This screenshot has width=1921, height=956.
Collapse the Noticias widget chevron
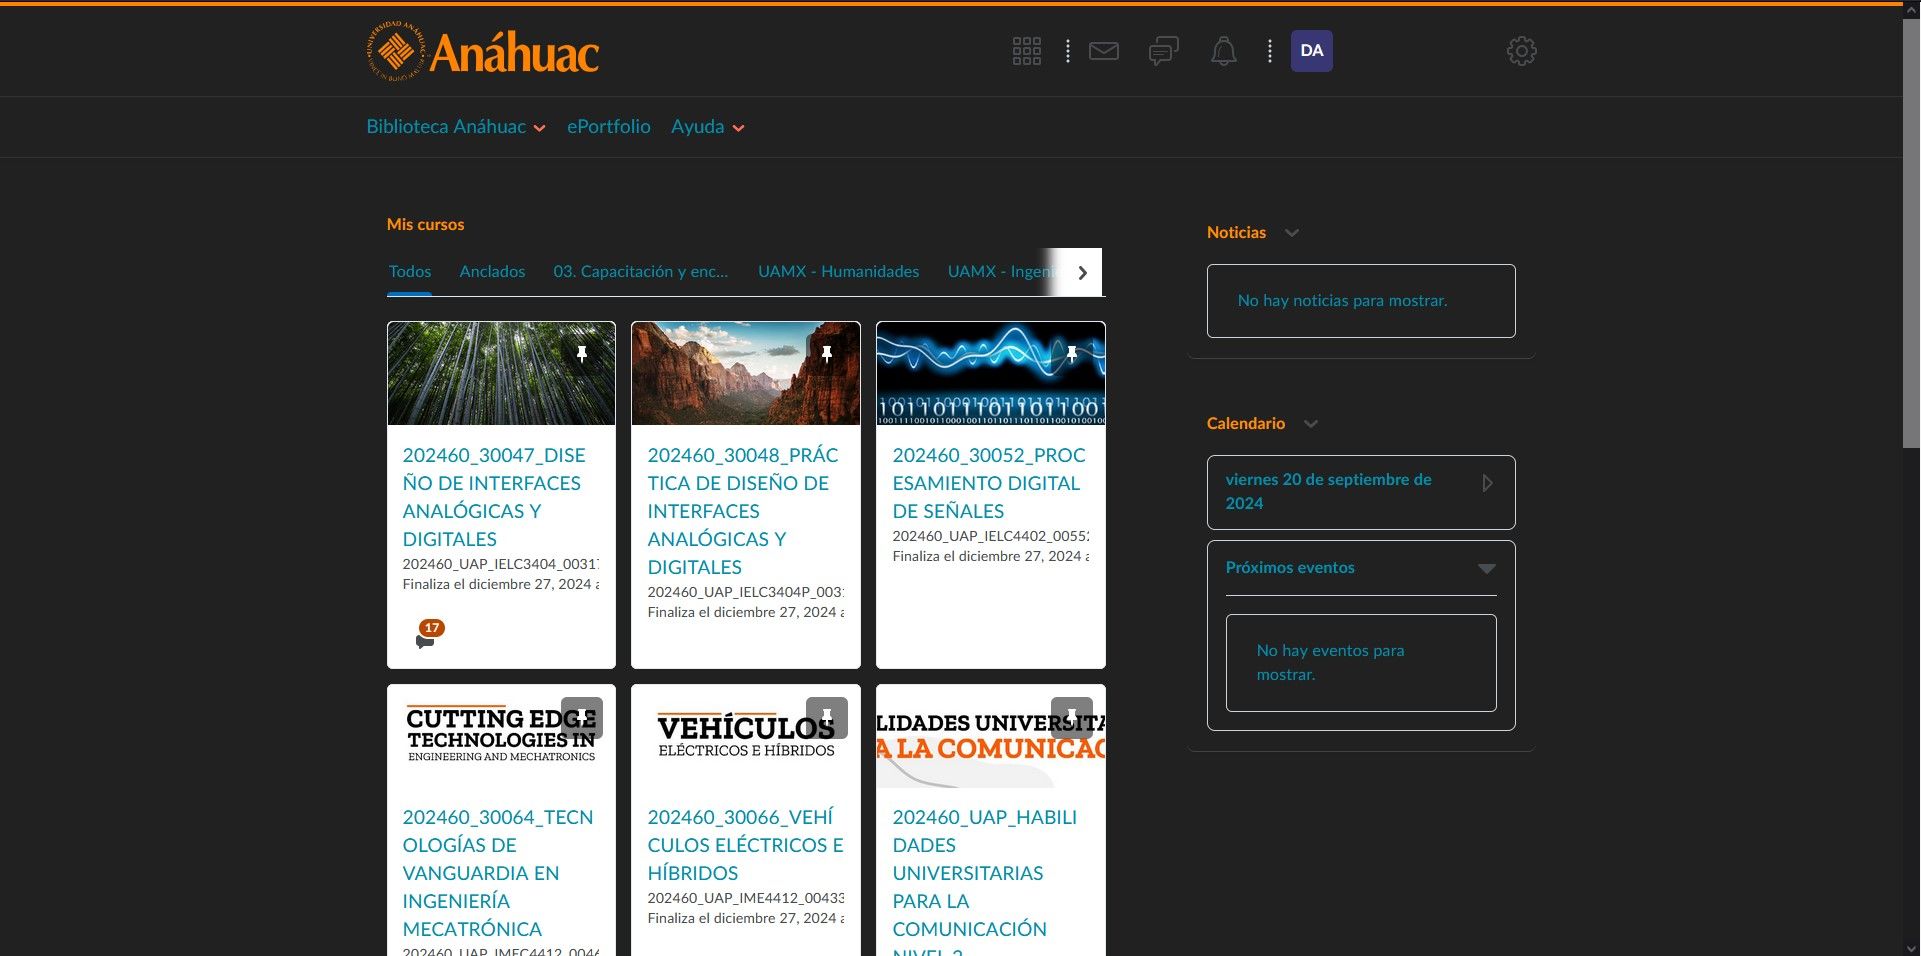click(x=1292, y=233)
